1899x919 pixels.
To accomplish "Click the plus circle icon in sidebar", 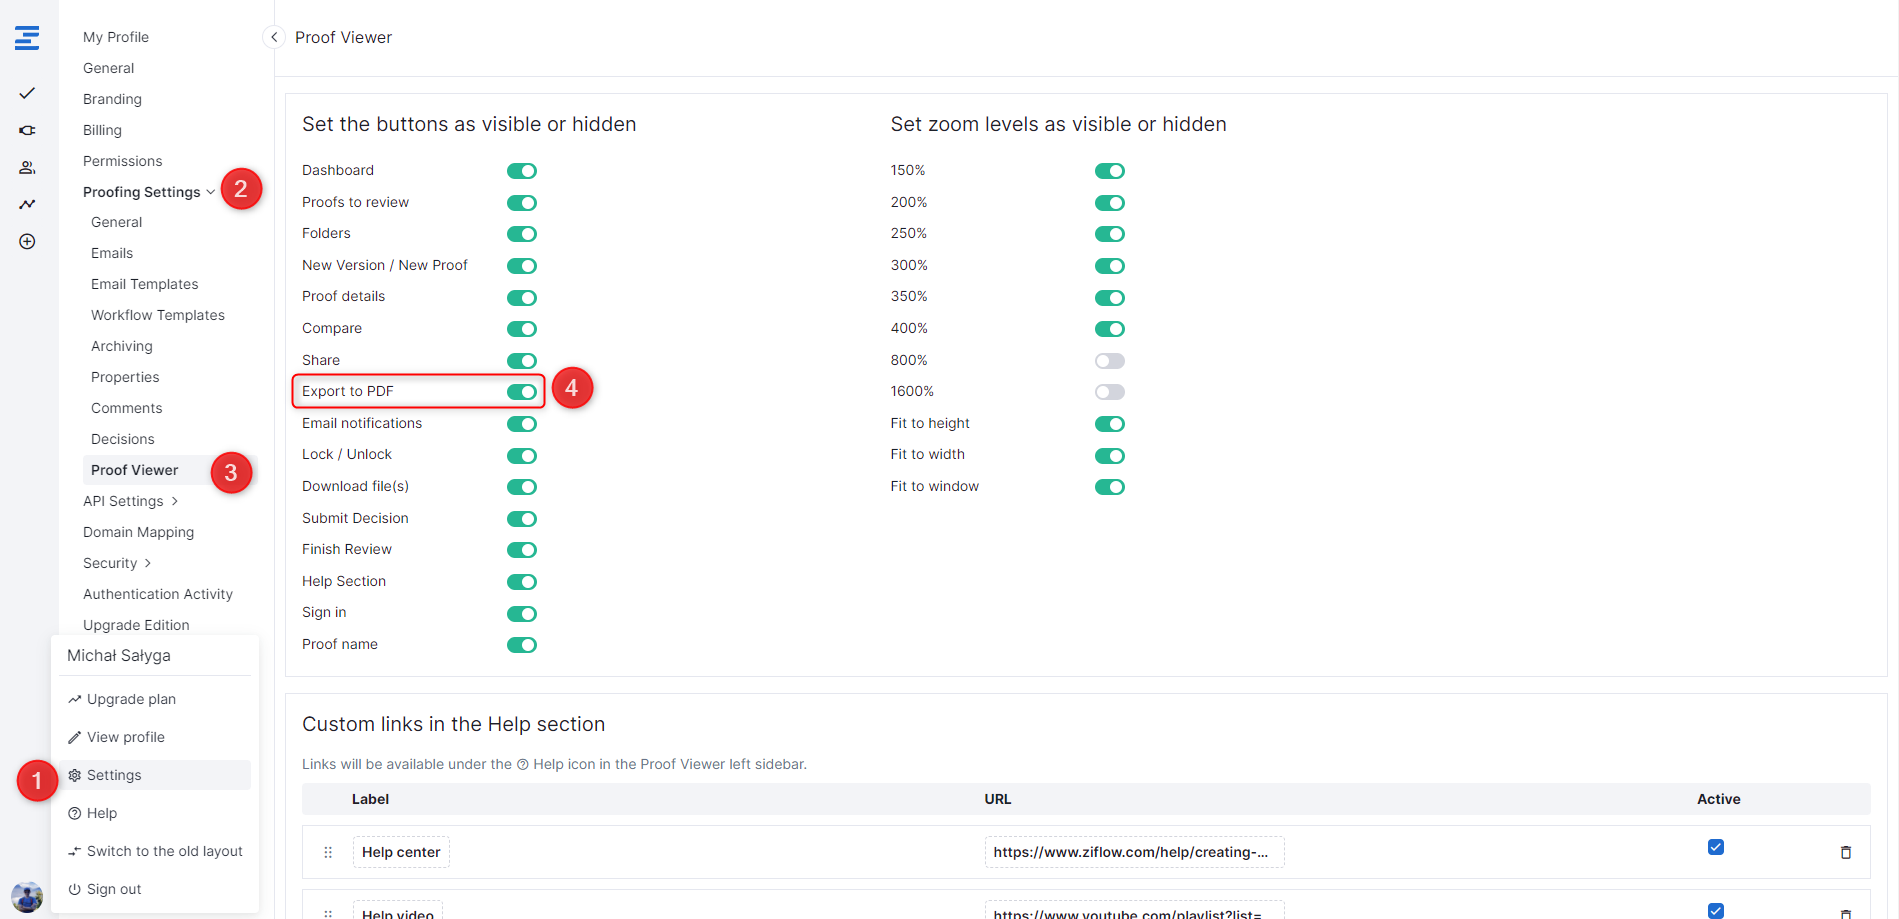I will point(27,242).
